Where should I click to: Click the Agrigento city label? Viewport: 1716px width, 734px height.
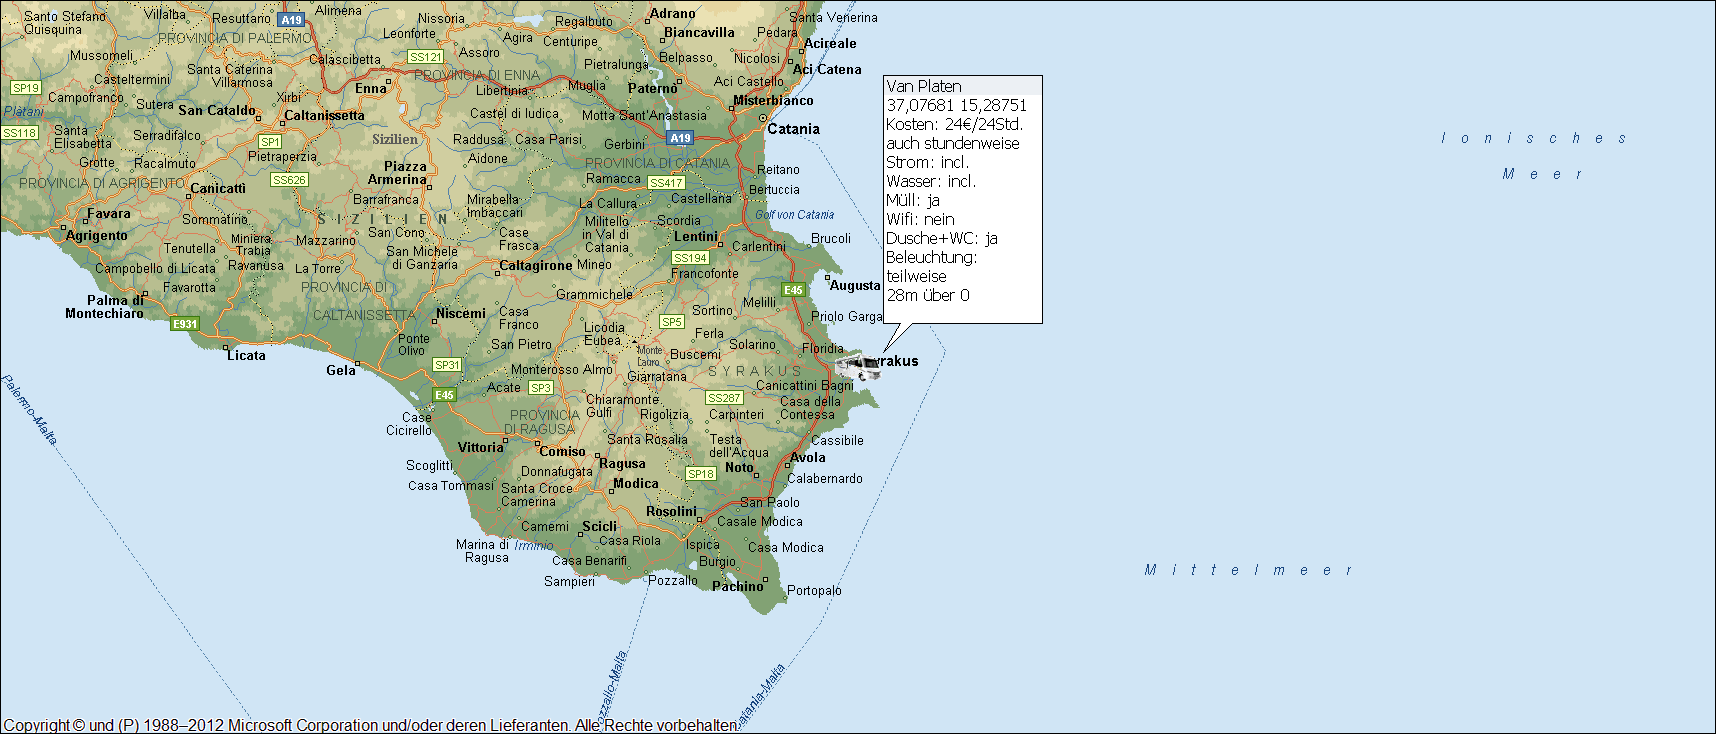click(x=97, y=236)
